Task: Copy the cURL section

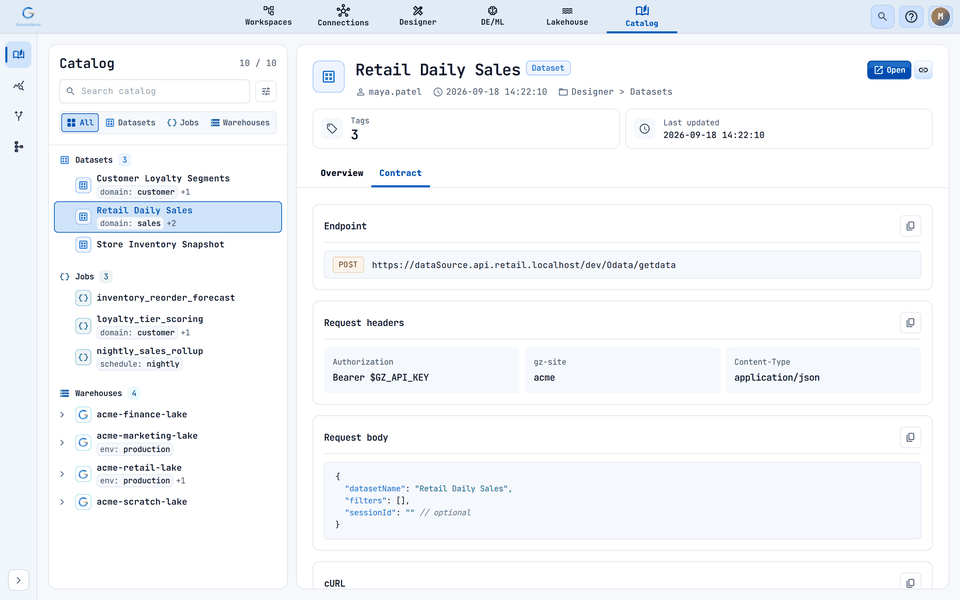Action: [910, 583]
